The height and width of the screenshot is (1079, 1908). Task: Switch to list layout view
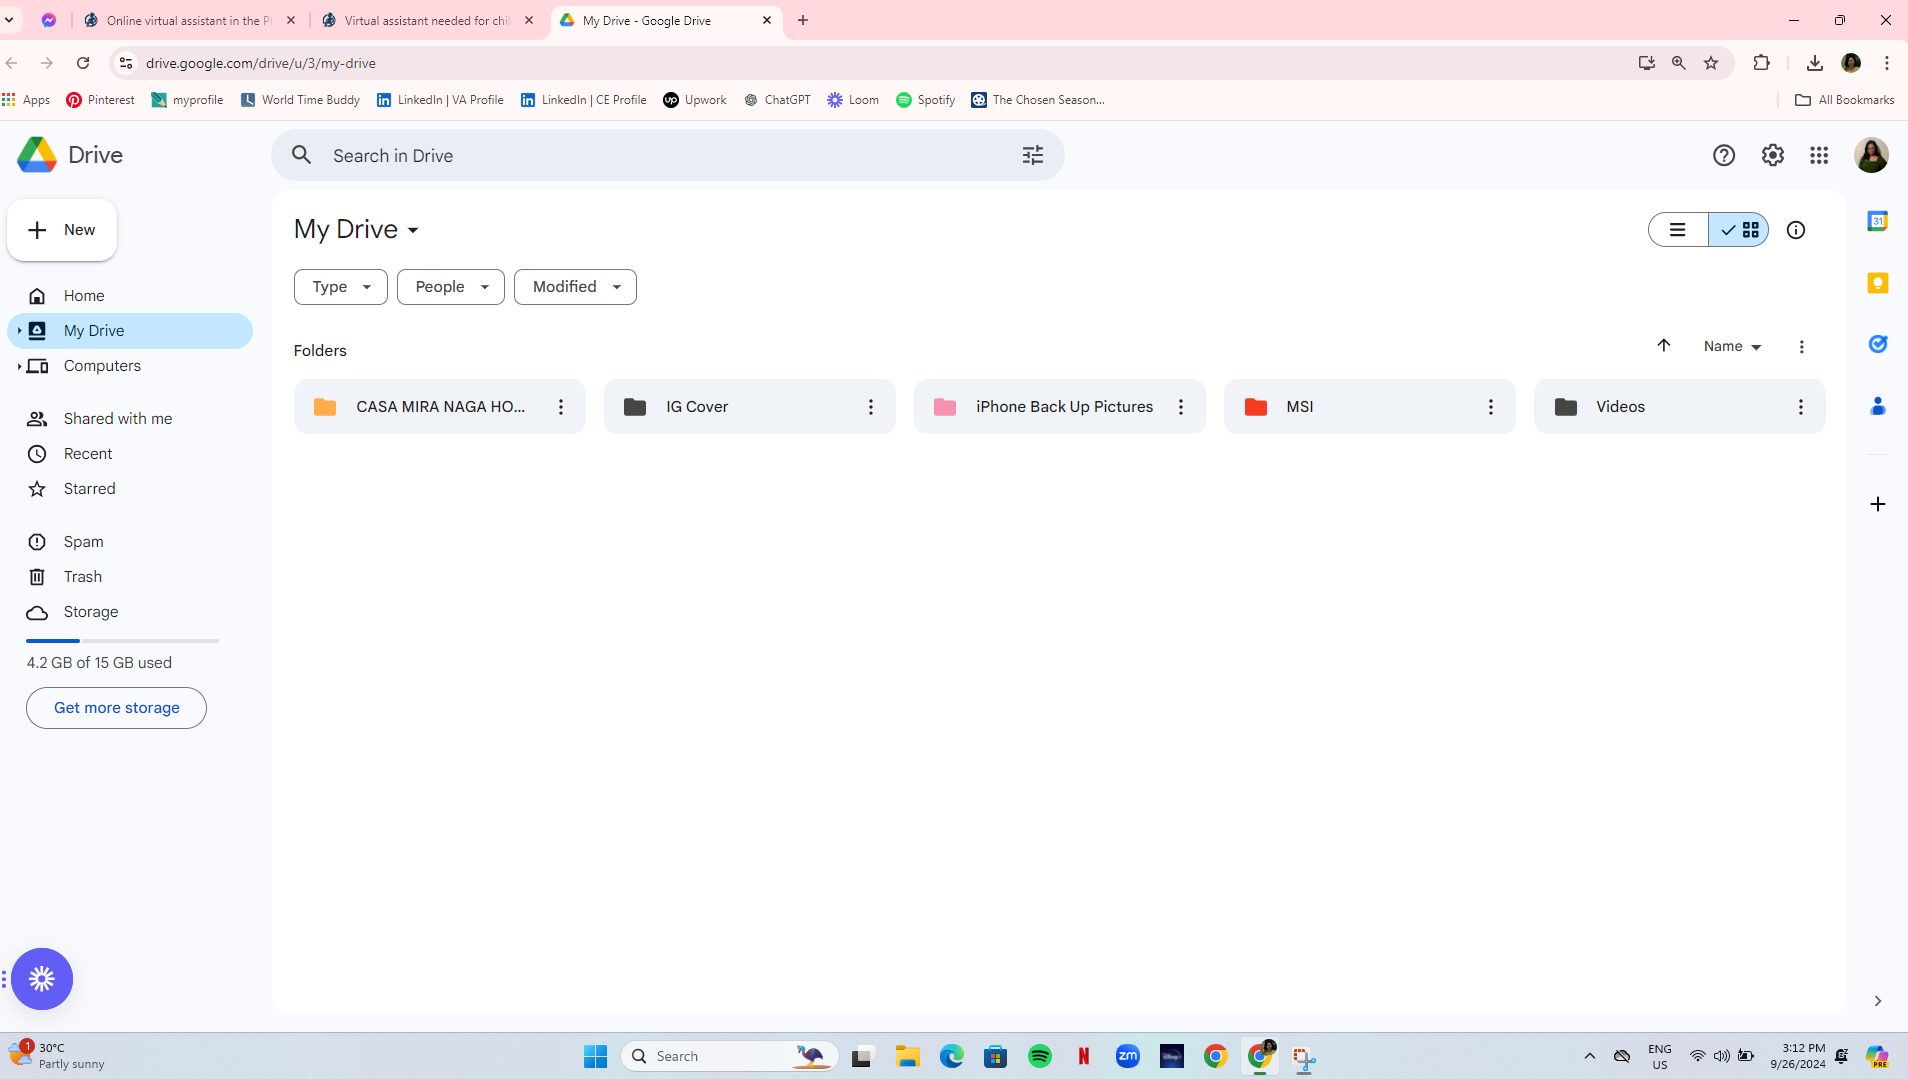1678,230
